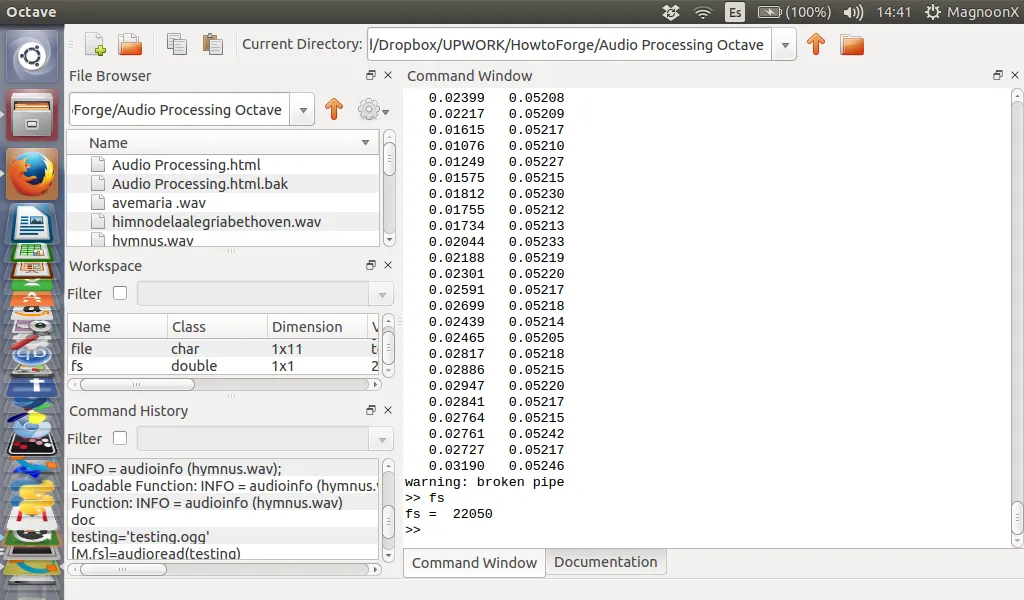Click File Browser parent directory arrow
1024x600 pixels.
(334, 110)
